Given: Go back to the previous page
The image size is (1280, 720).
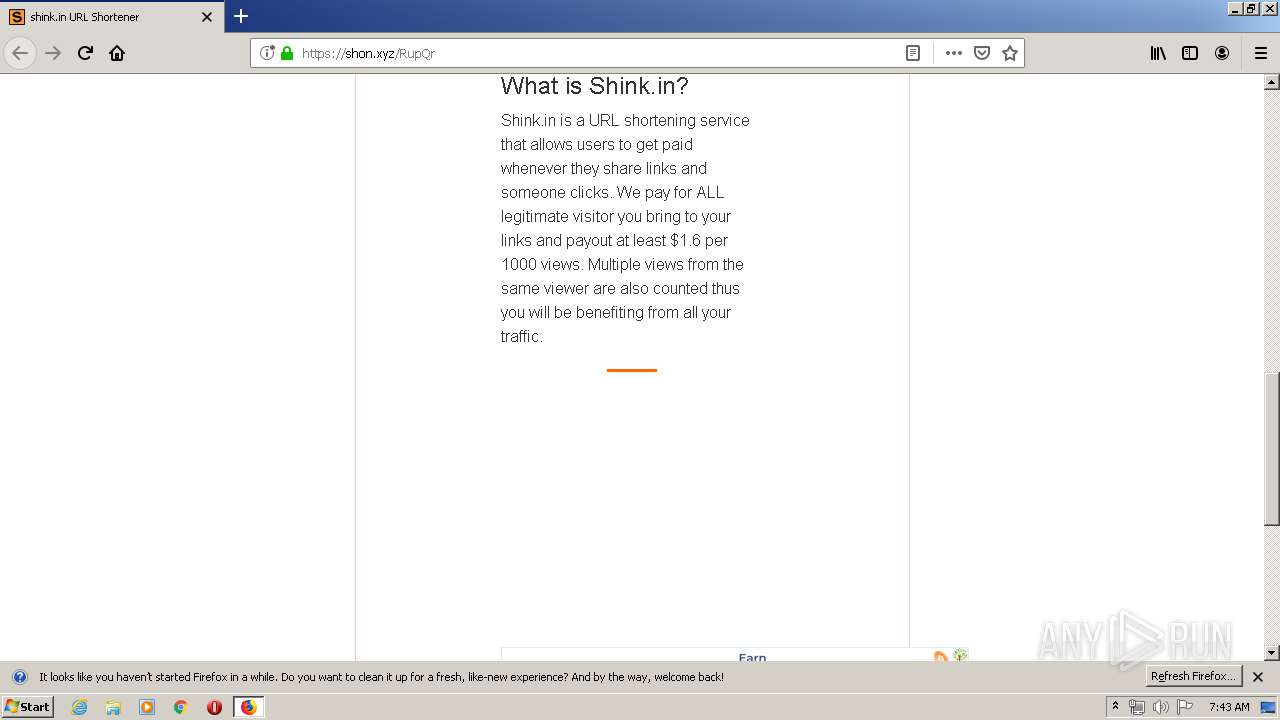Looking at the screenshot, I should [20, 53].
